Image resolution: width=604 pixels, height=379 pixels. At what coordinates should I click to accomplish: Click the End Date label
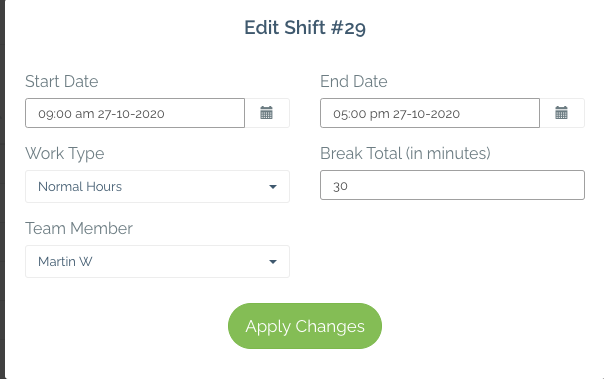pos(354,81)
